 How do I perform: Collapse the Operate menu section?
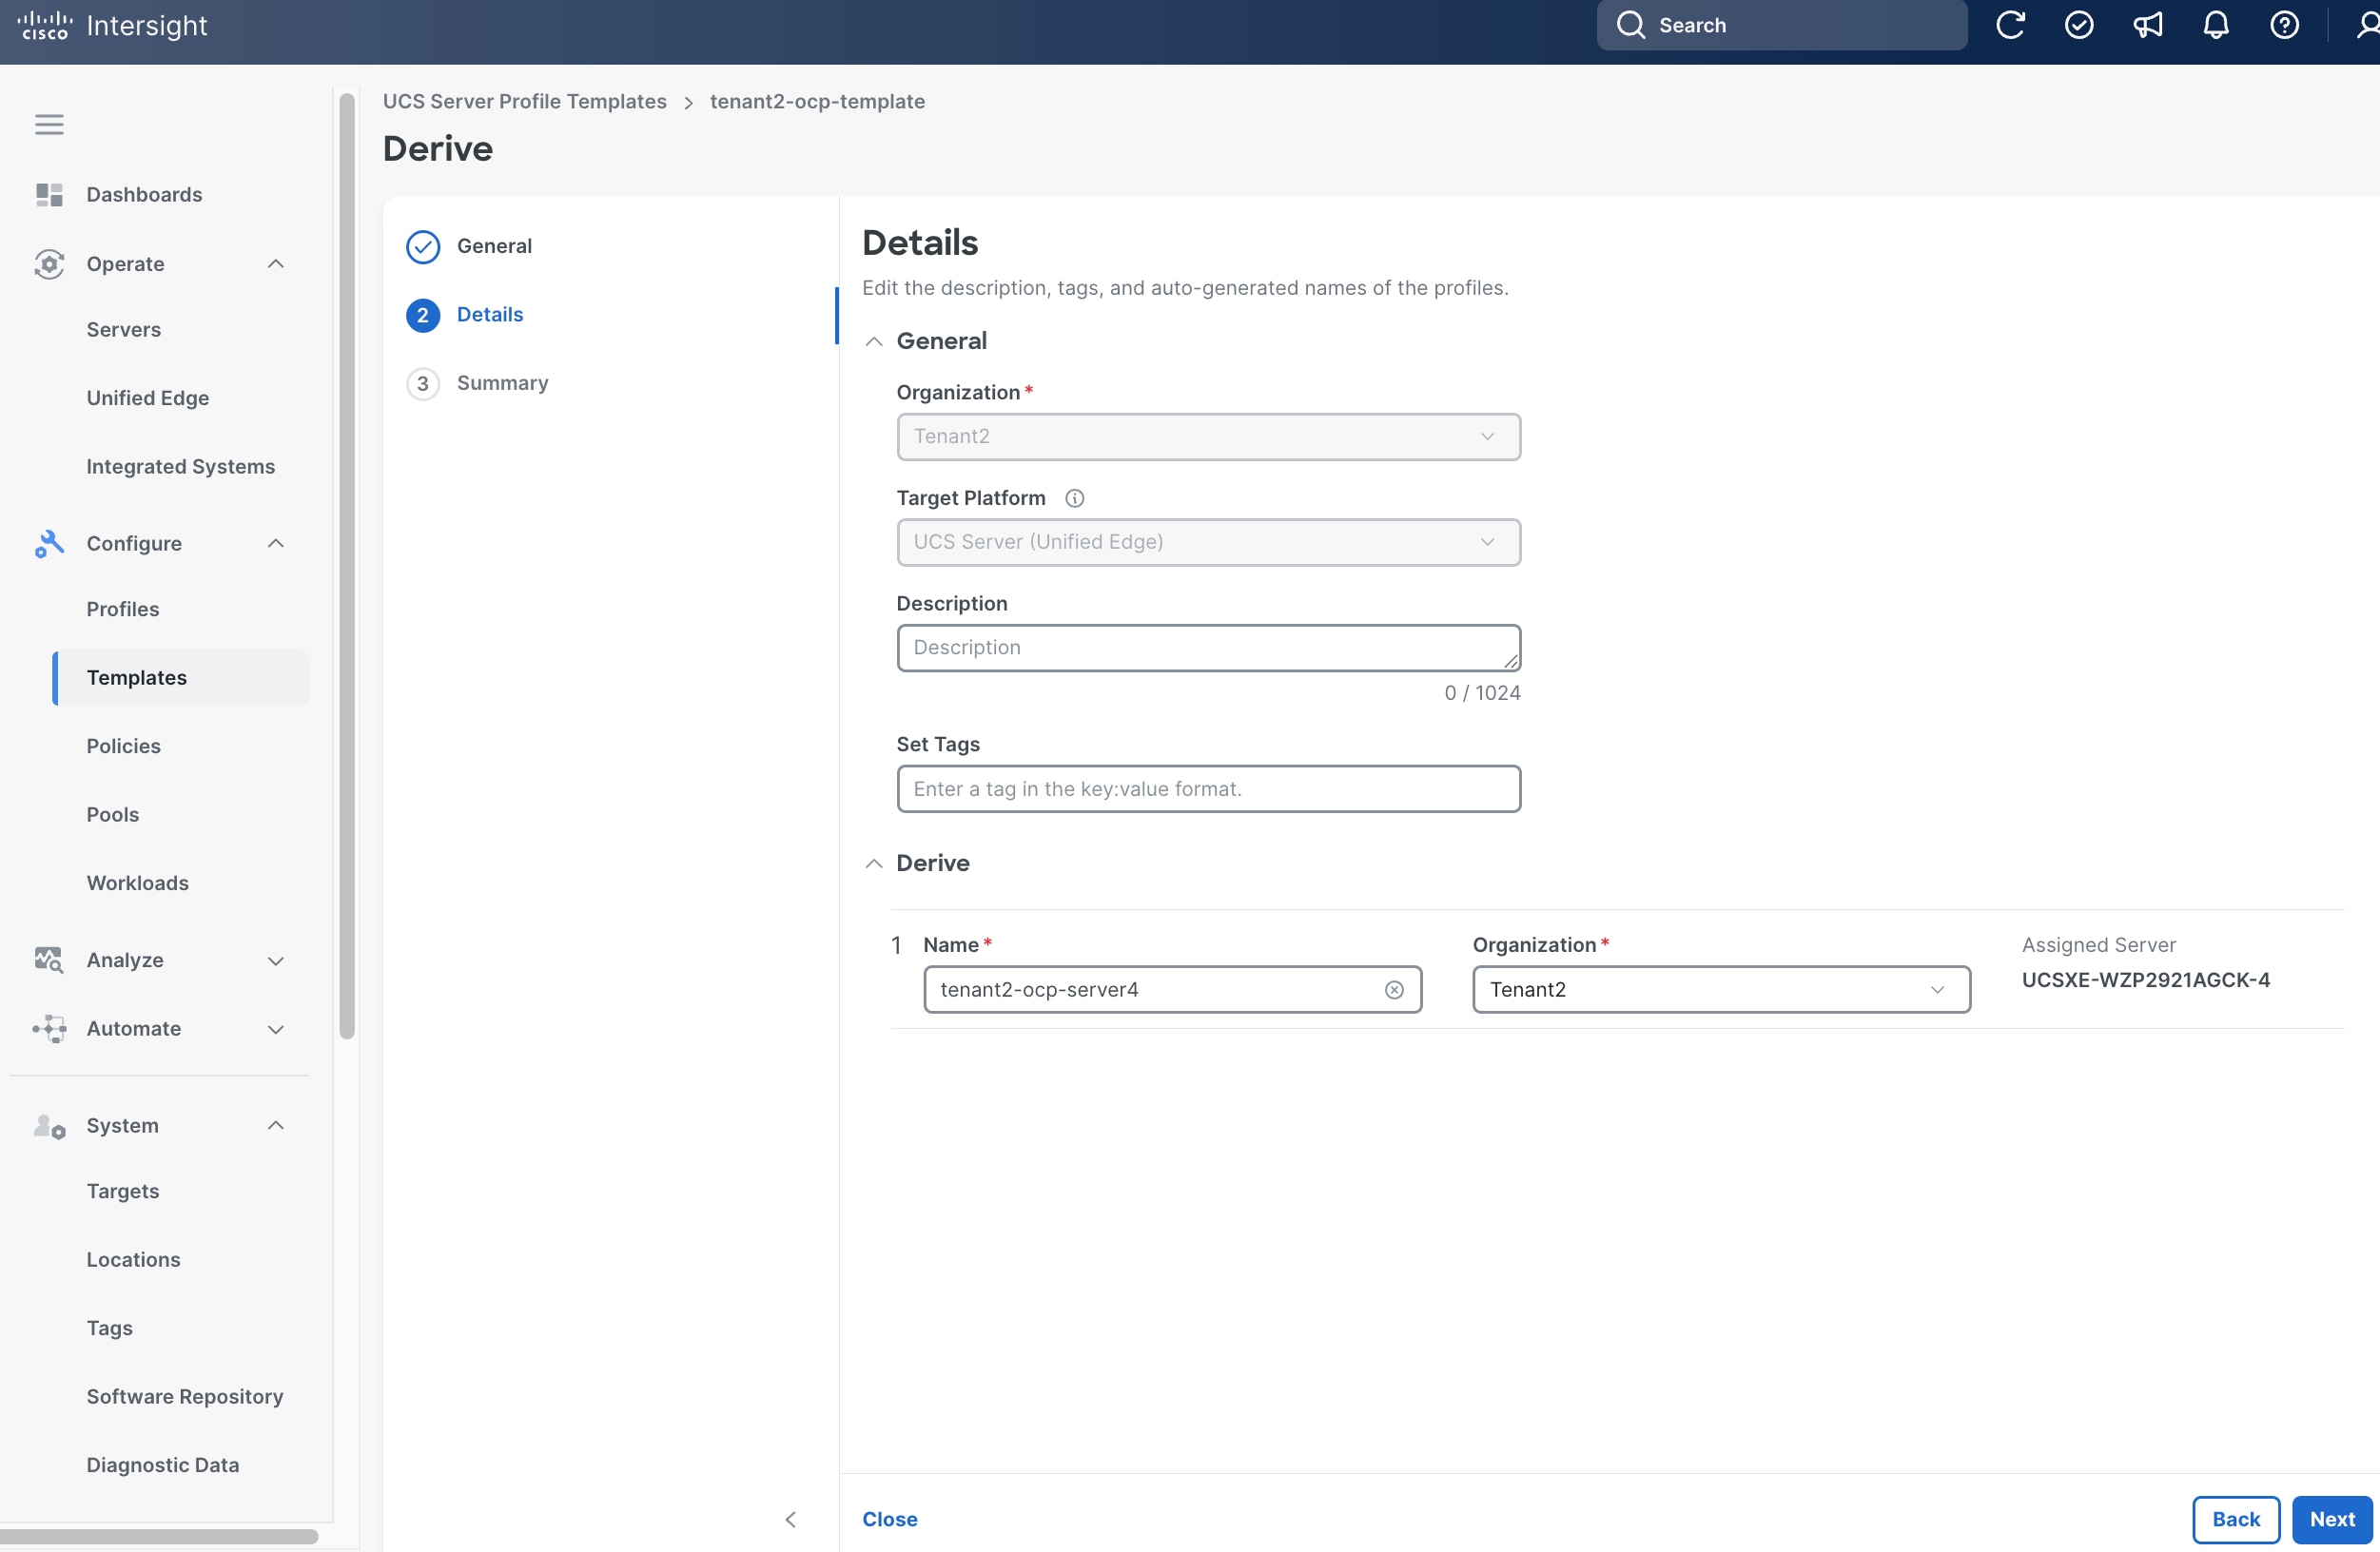click(x=276, y=264)
